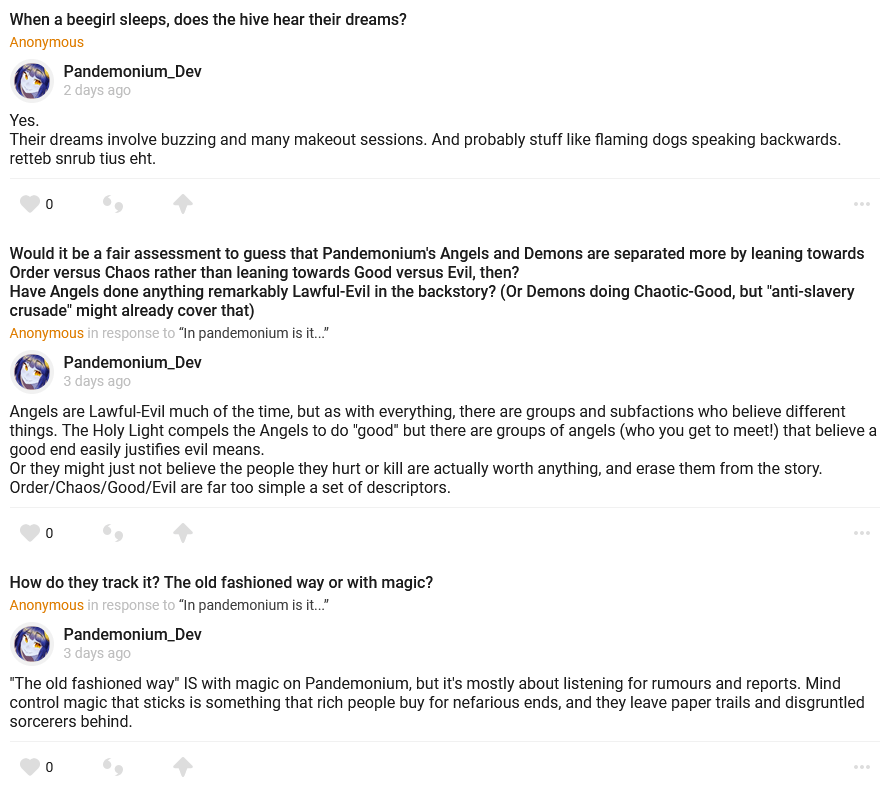Like the Angels Lawful-Evil answer
This screenshot has width=890, height=787.
(30, 533)
